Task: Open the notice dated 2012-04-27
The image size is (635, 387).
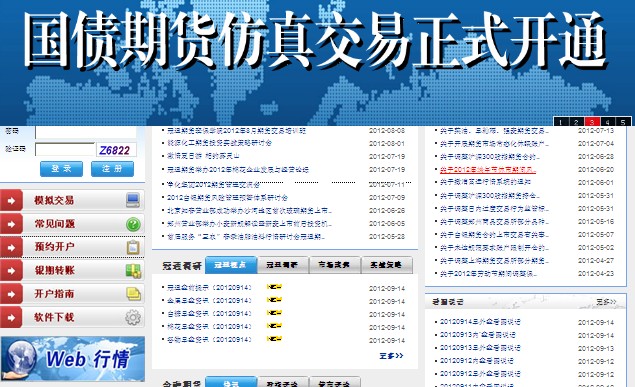Action: (x=494, y=260)
